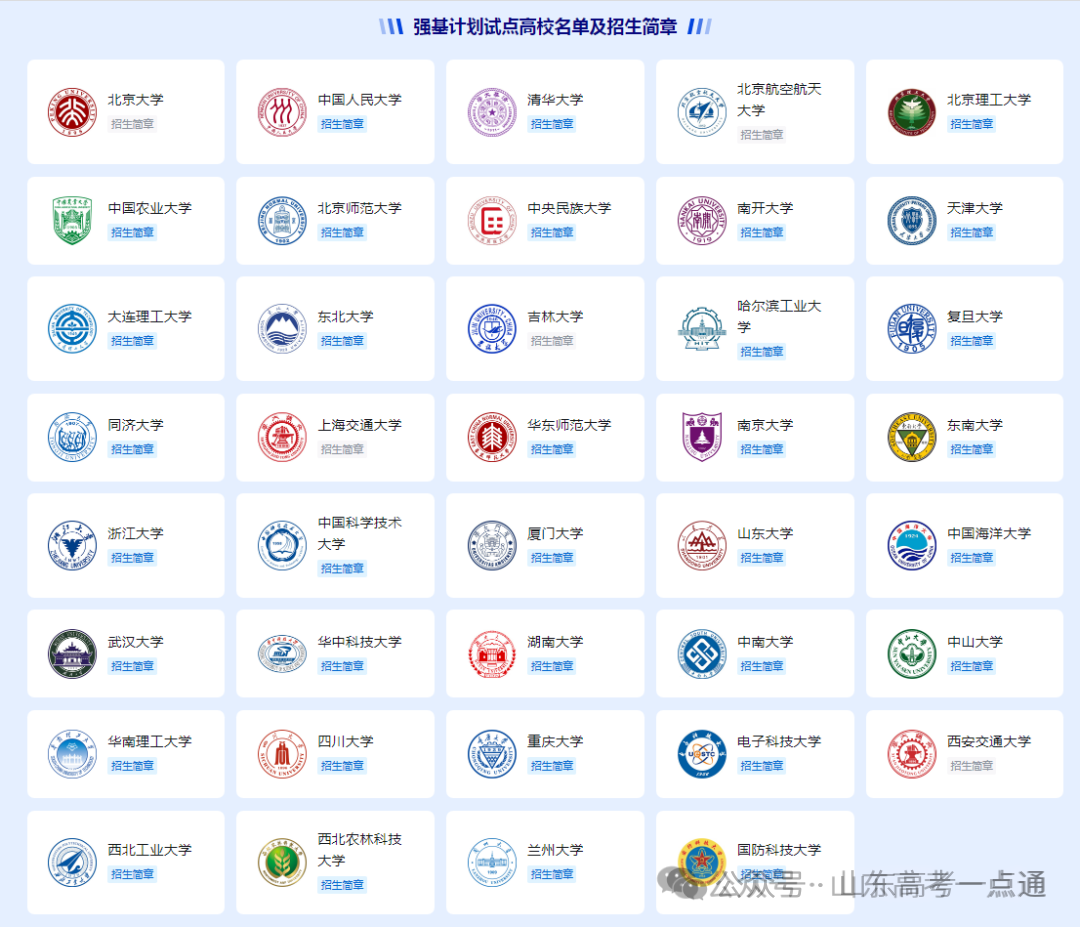Select the Fudan University logo
This screenshot has width=1080, height=927.
point(910,328)
